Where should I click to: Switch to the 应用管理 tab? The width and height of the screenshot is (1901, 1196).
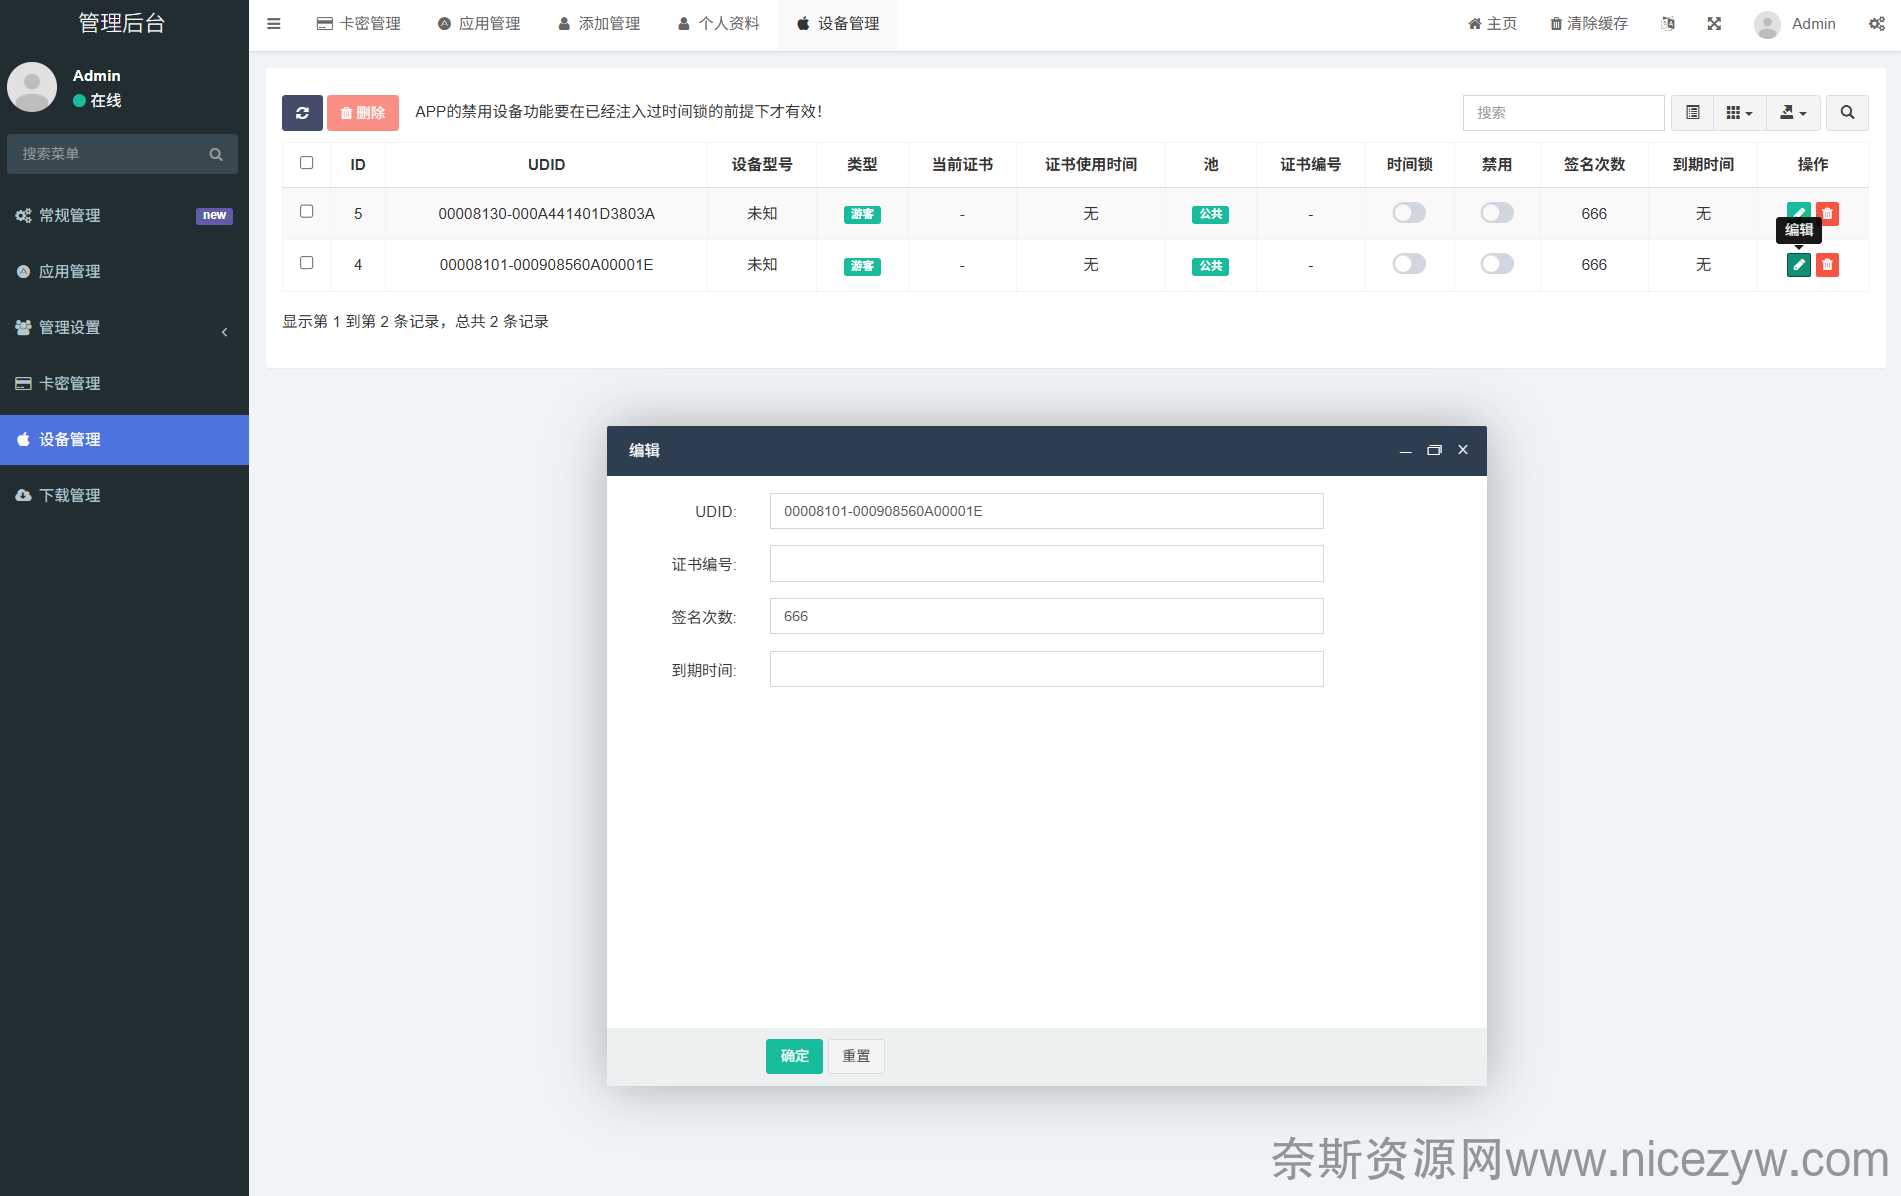(x=479, y=24)
